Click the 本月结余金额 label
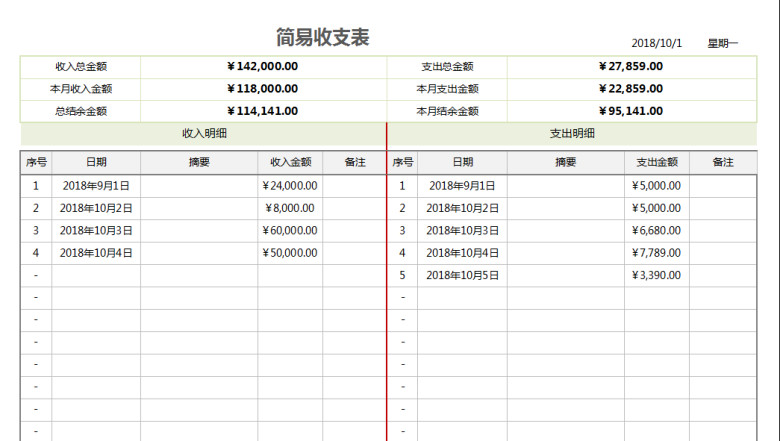Screen dimensions: 780x441 [x=447, y=111]
